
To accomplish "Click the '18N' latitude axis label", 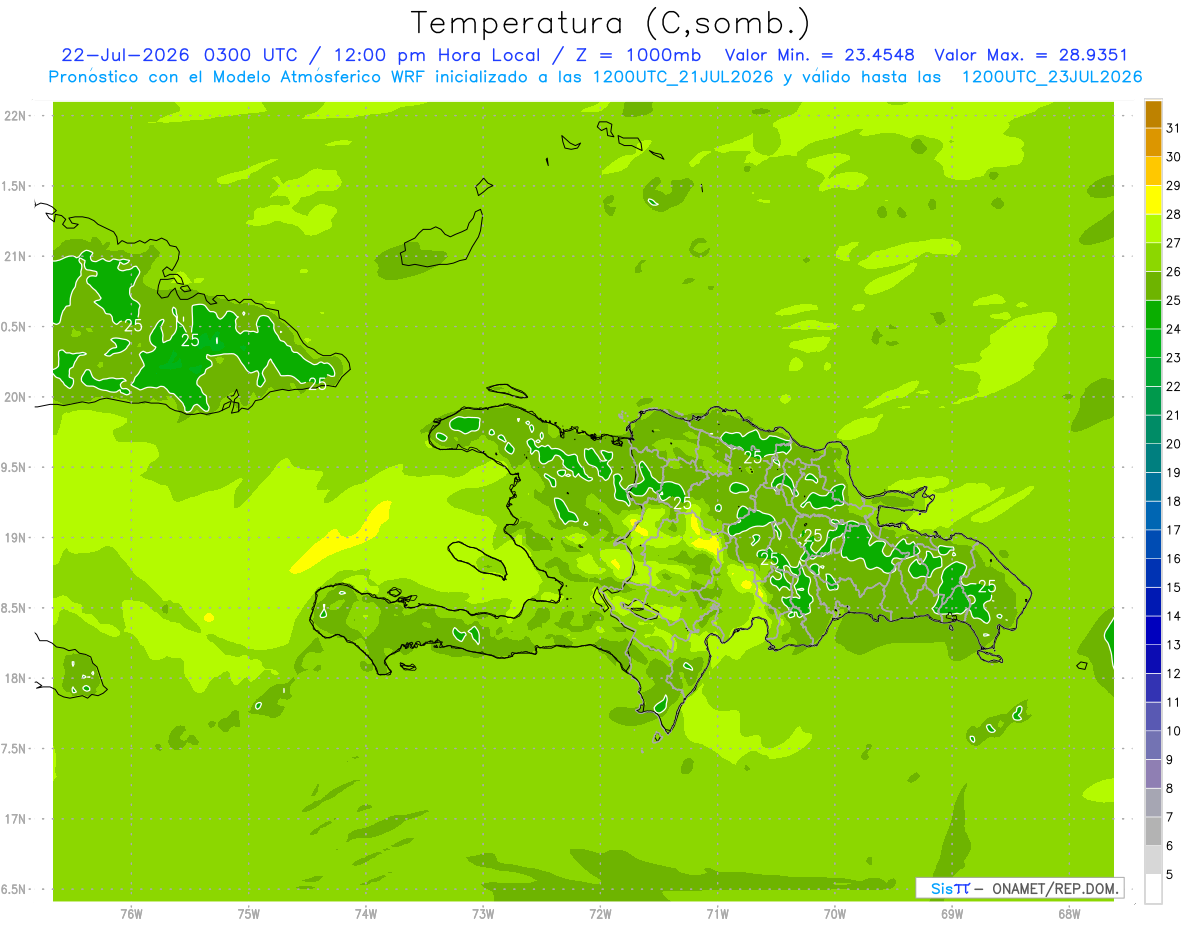I will pyautogui.click(x=15, y=678).
